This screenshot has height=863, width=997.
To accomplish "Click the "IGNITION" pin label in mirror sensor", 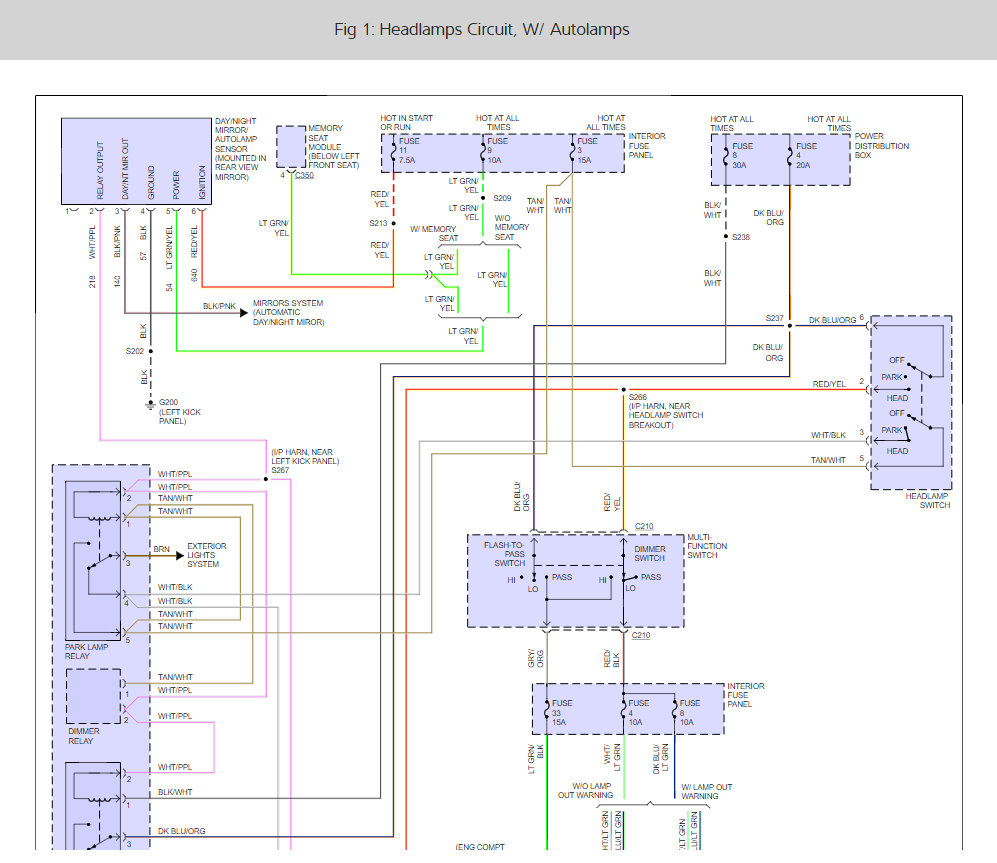I will point(202,183).
